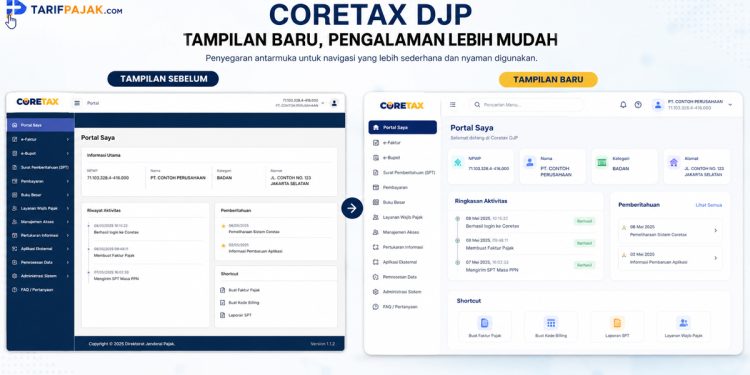Click Alamat card house icon in new view
Viewport: 750px width, 375px height.
[673, 162]
